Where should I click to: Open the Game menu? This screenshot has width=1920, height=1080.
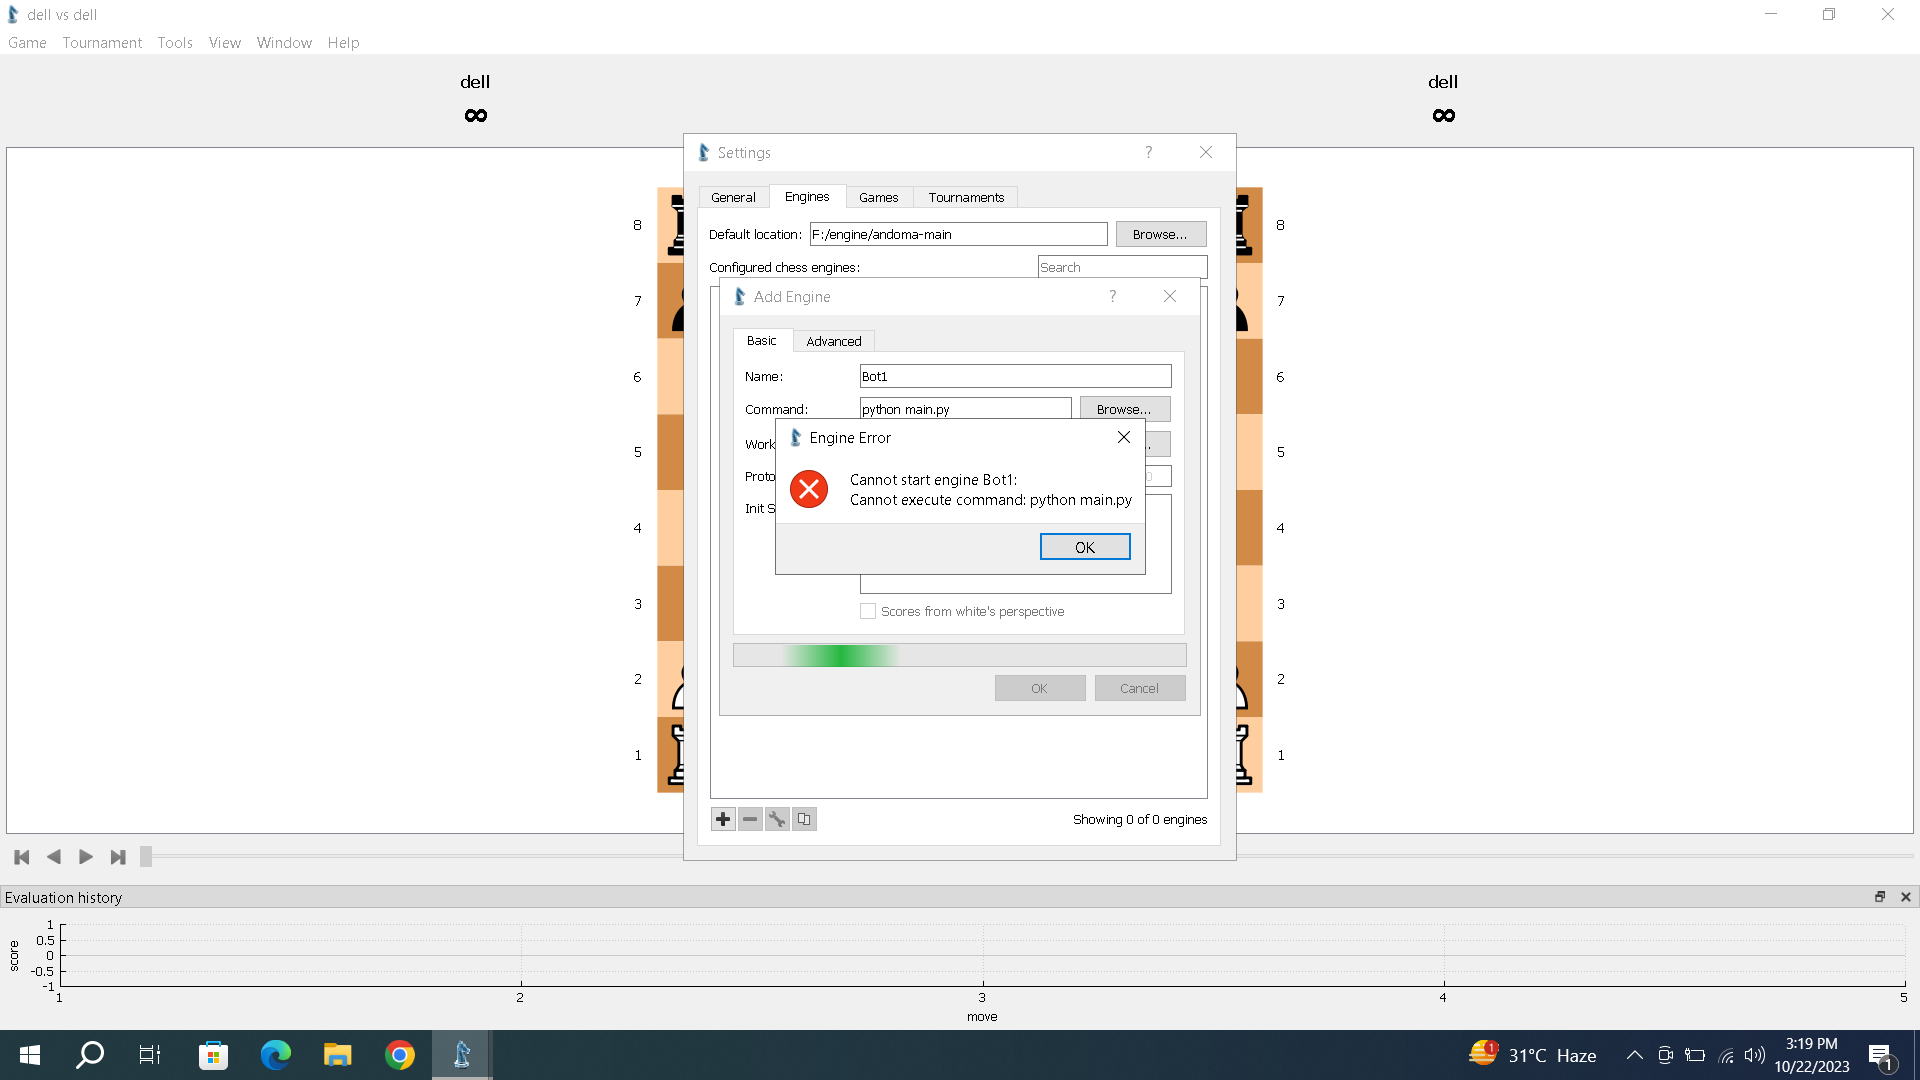coord(26,42)
